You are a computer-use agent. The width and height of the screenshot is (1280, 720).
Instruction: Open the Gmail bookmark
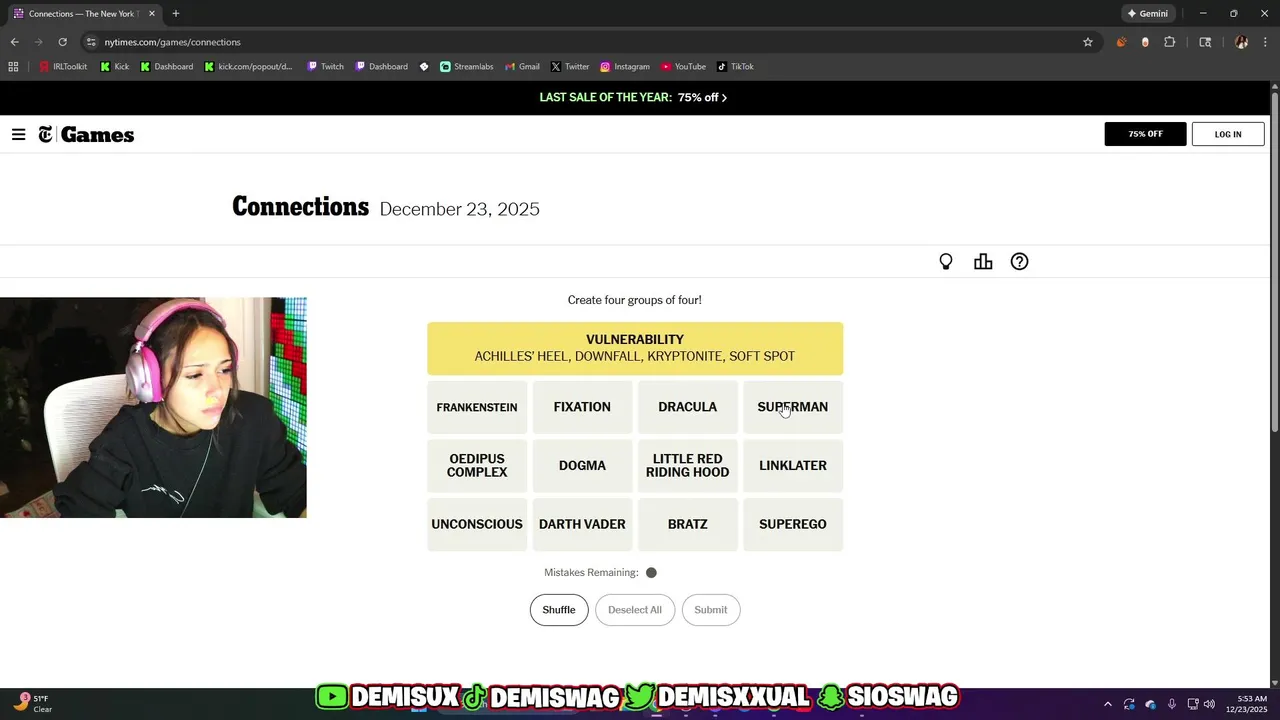pyautogui.click(x=522, y=67)
